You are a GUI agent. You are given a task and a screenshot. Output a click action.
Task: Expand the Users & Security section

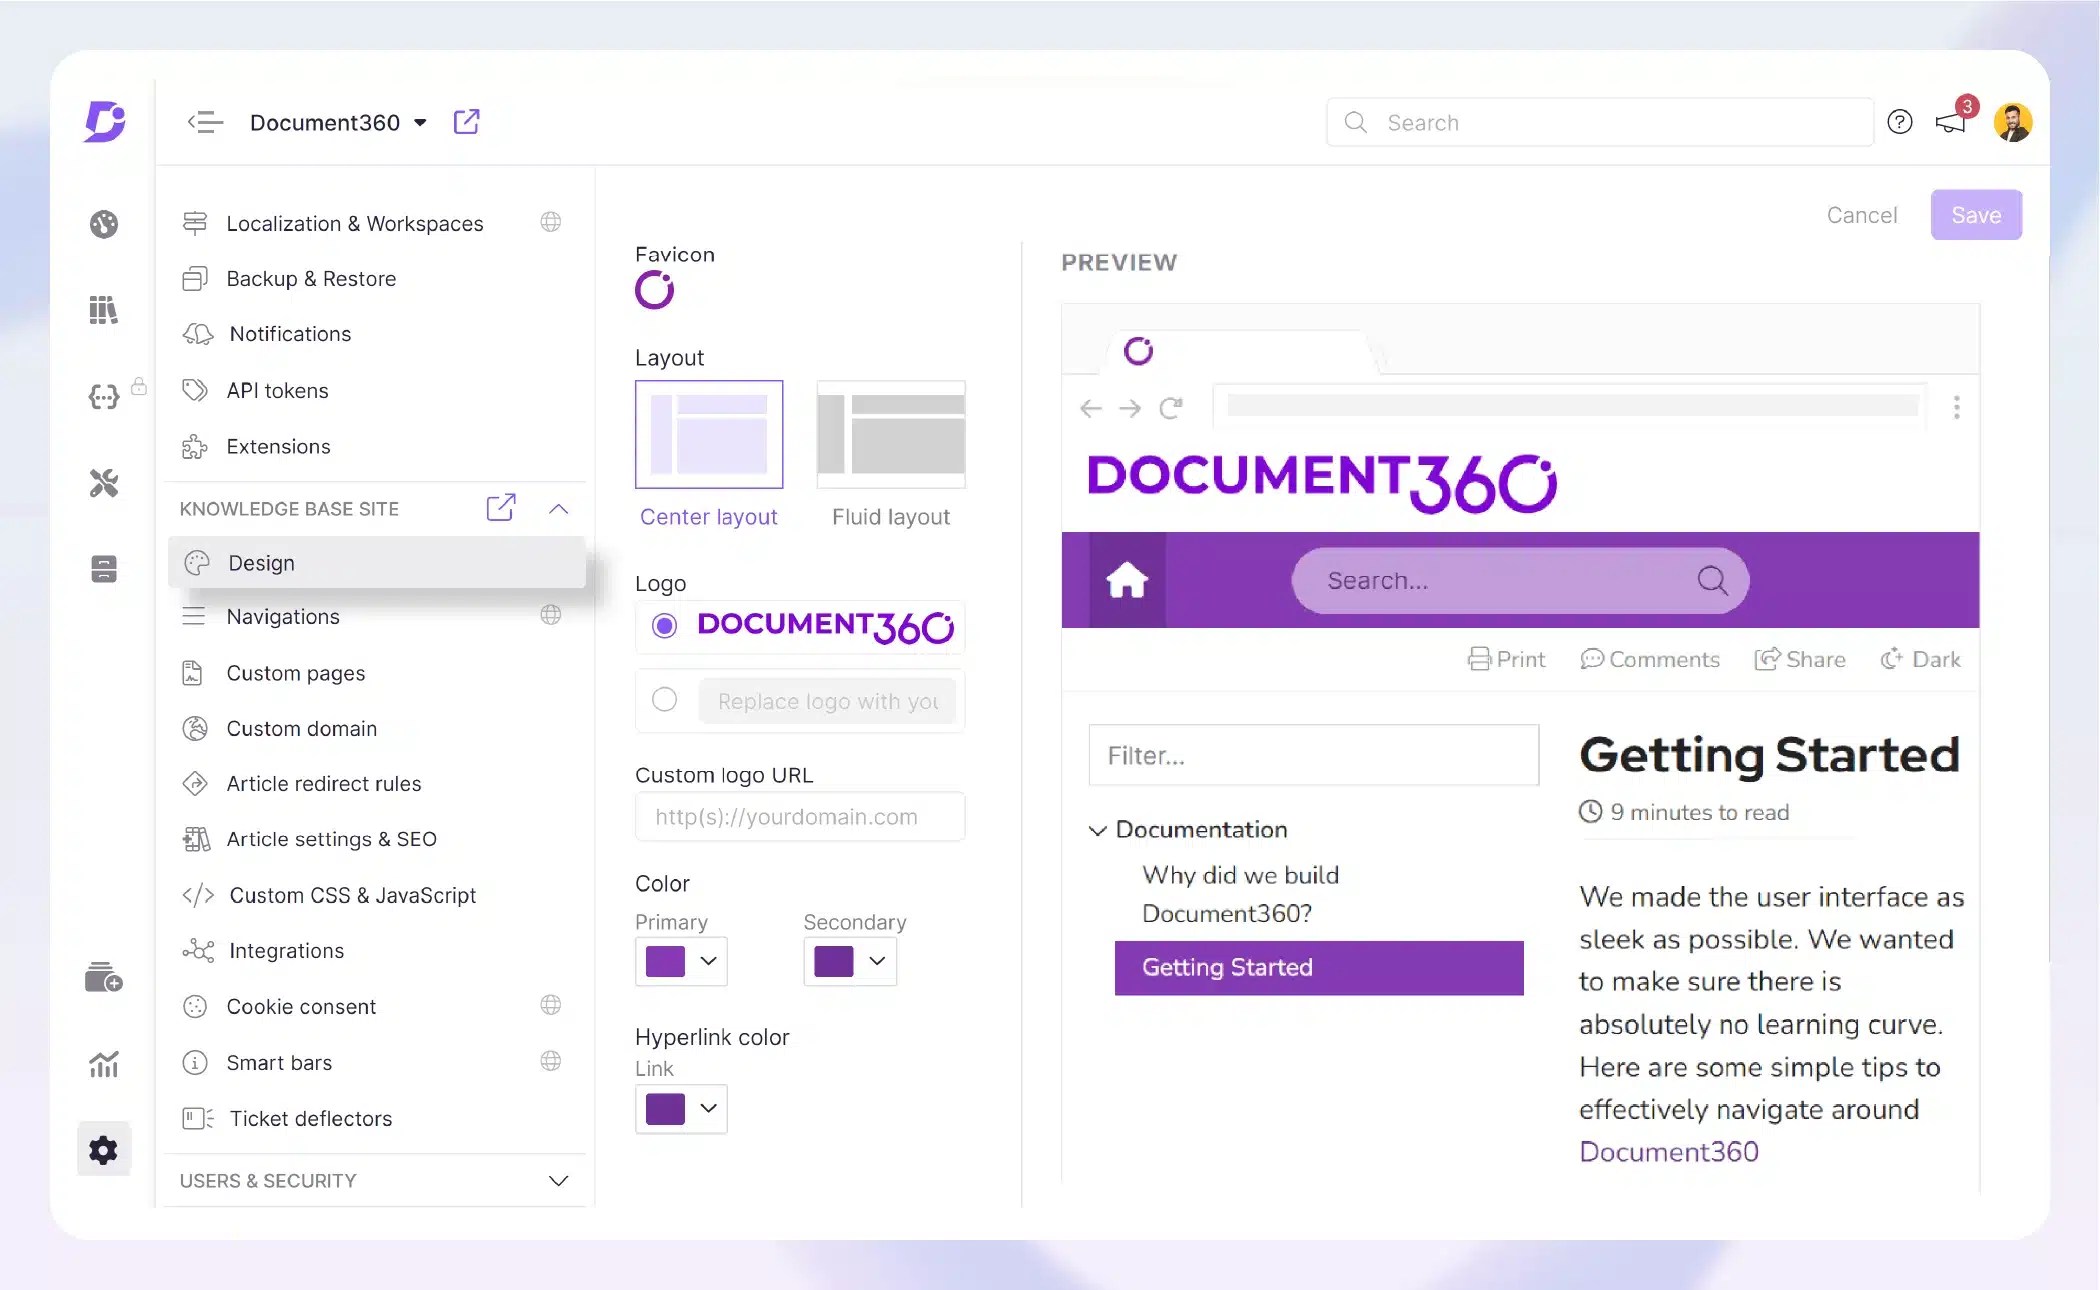[x=558, y=1181]
